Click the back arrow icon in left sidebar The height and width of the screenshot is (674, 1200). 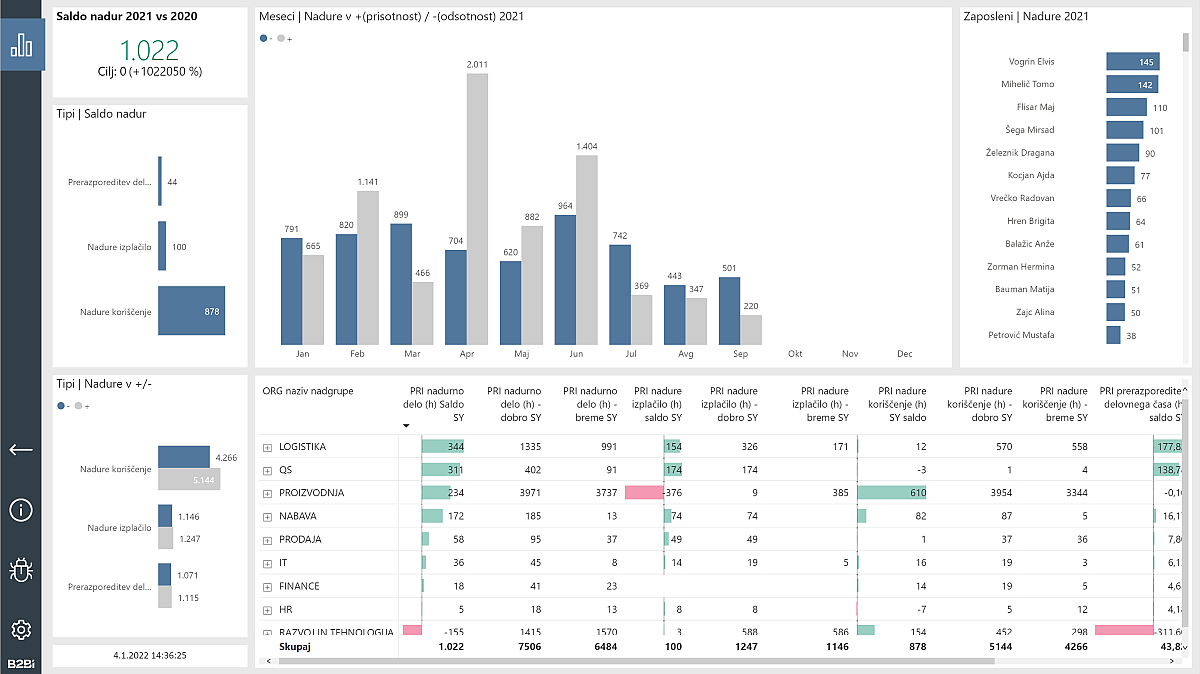pyautogui.click(x=21, y=450)
